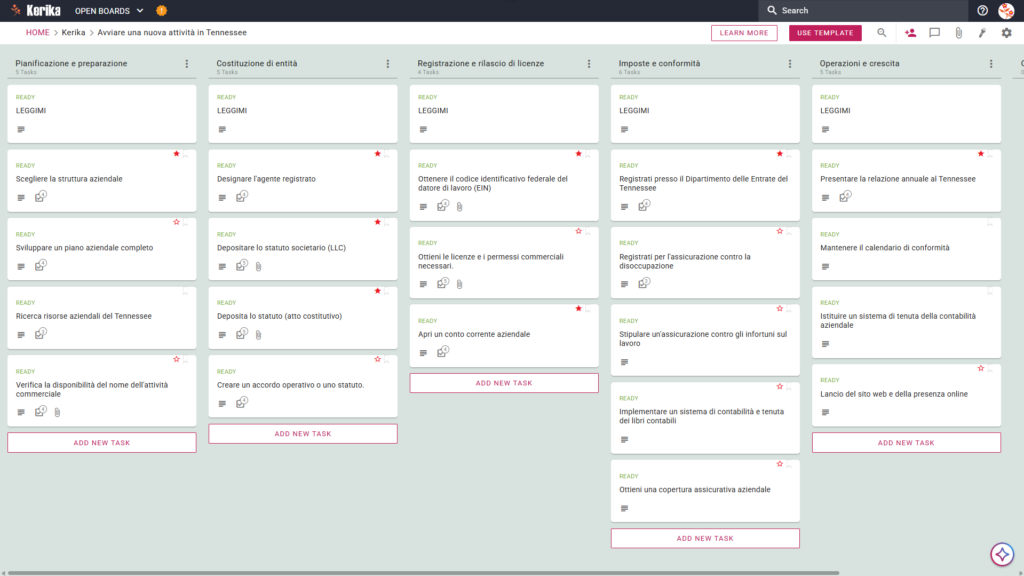Image resolution: width=1024 pixels, height=576 pixels.
Task: Open Costituzione di entità column menu
Action: coord(388,64)
